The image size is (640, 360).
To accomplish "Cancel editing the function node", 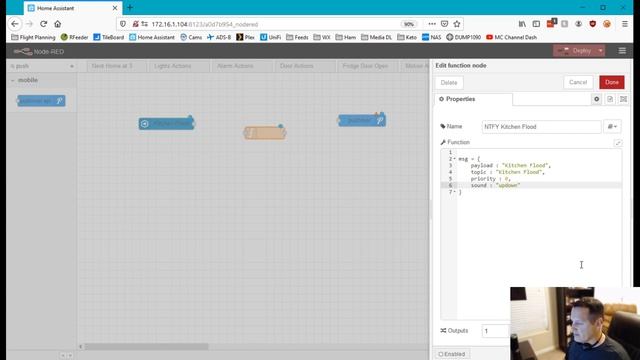I will pos(578,82).
